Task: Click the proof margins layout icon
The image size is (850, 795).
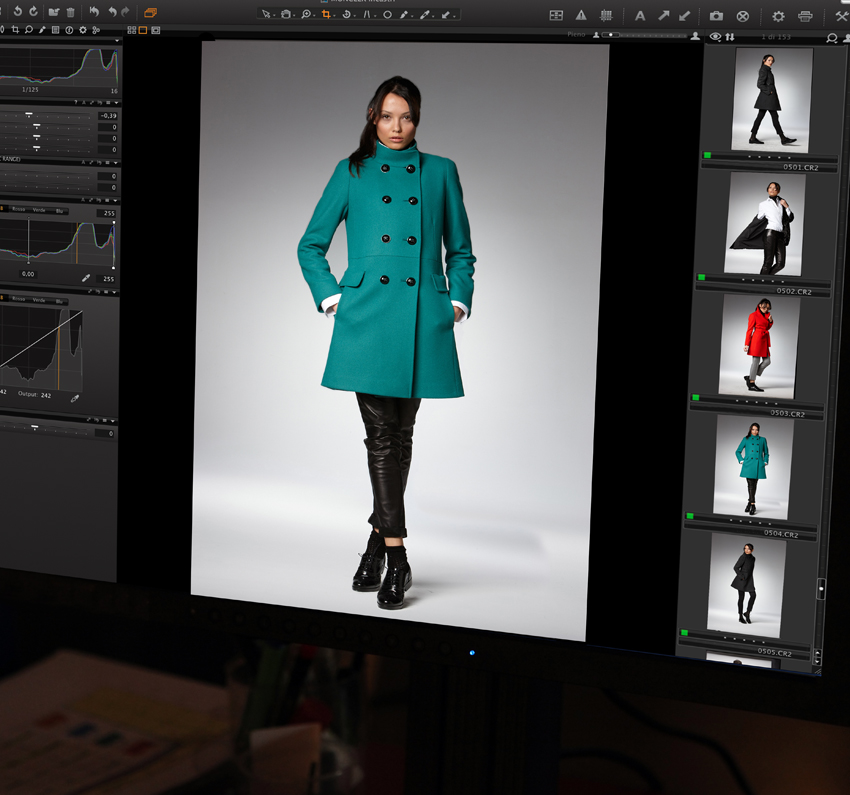Action: click(x=556, y=15)
